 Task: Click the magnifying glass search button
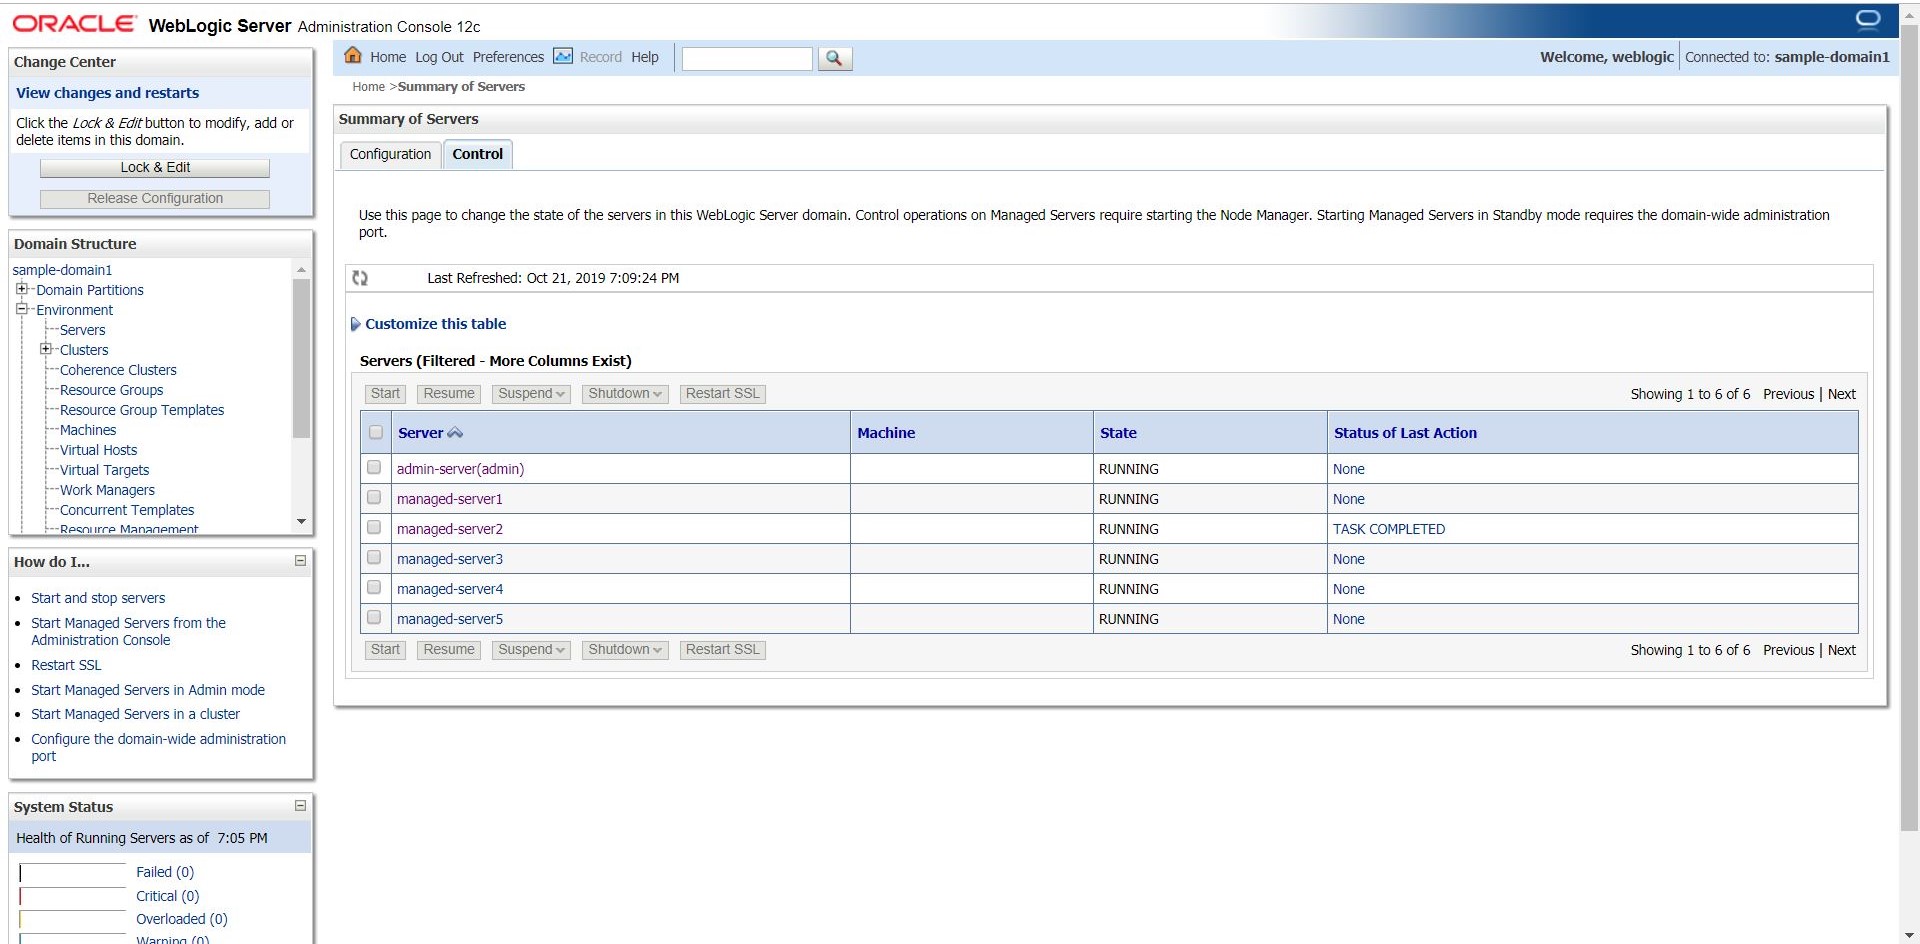coord(834,59)
